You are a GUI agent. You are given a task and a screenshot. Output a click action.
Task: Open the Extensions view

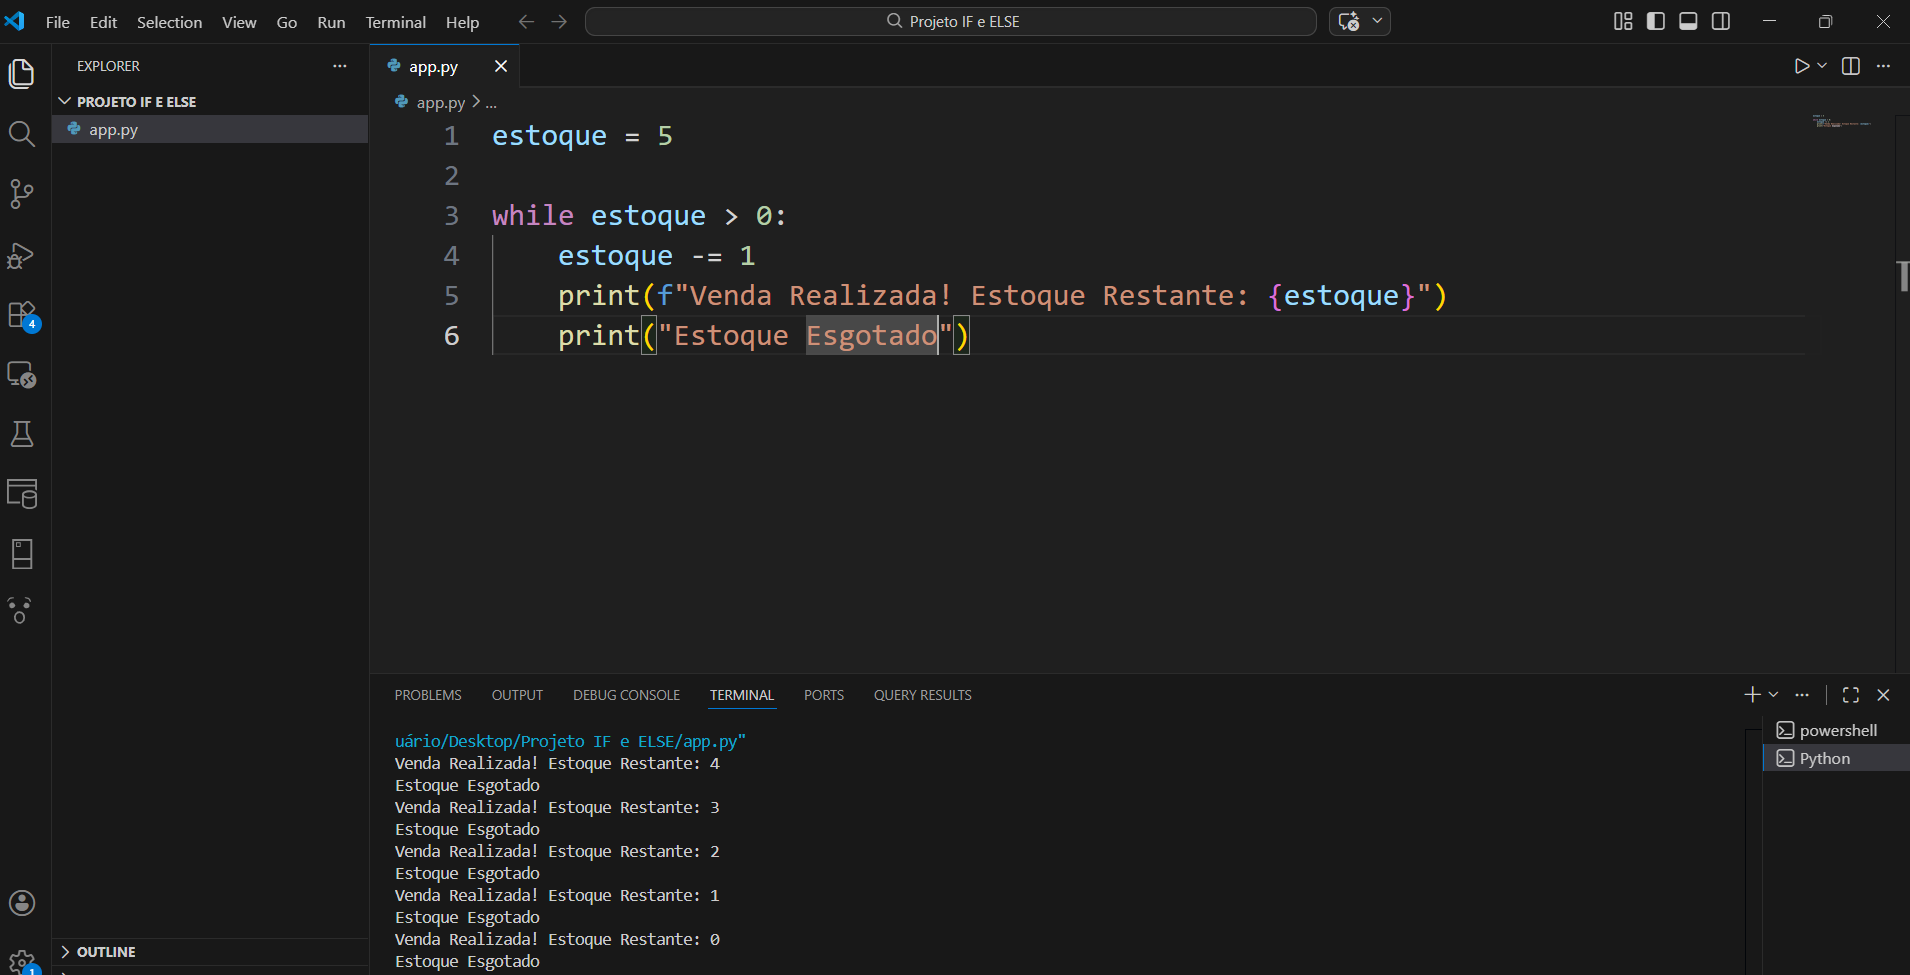(21, 315)
